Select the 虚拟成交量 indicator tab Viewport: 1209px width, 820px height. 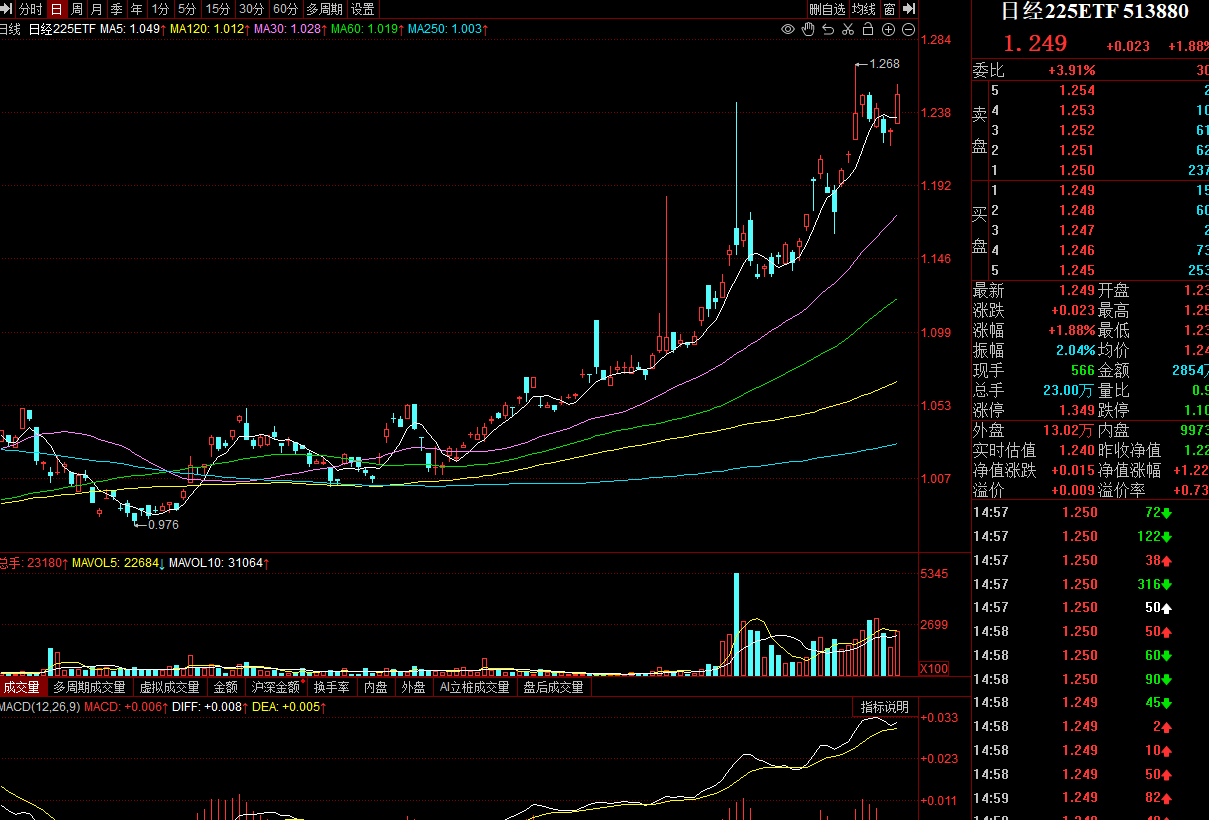click(169, 687)
